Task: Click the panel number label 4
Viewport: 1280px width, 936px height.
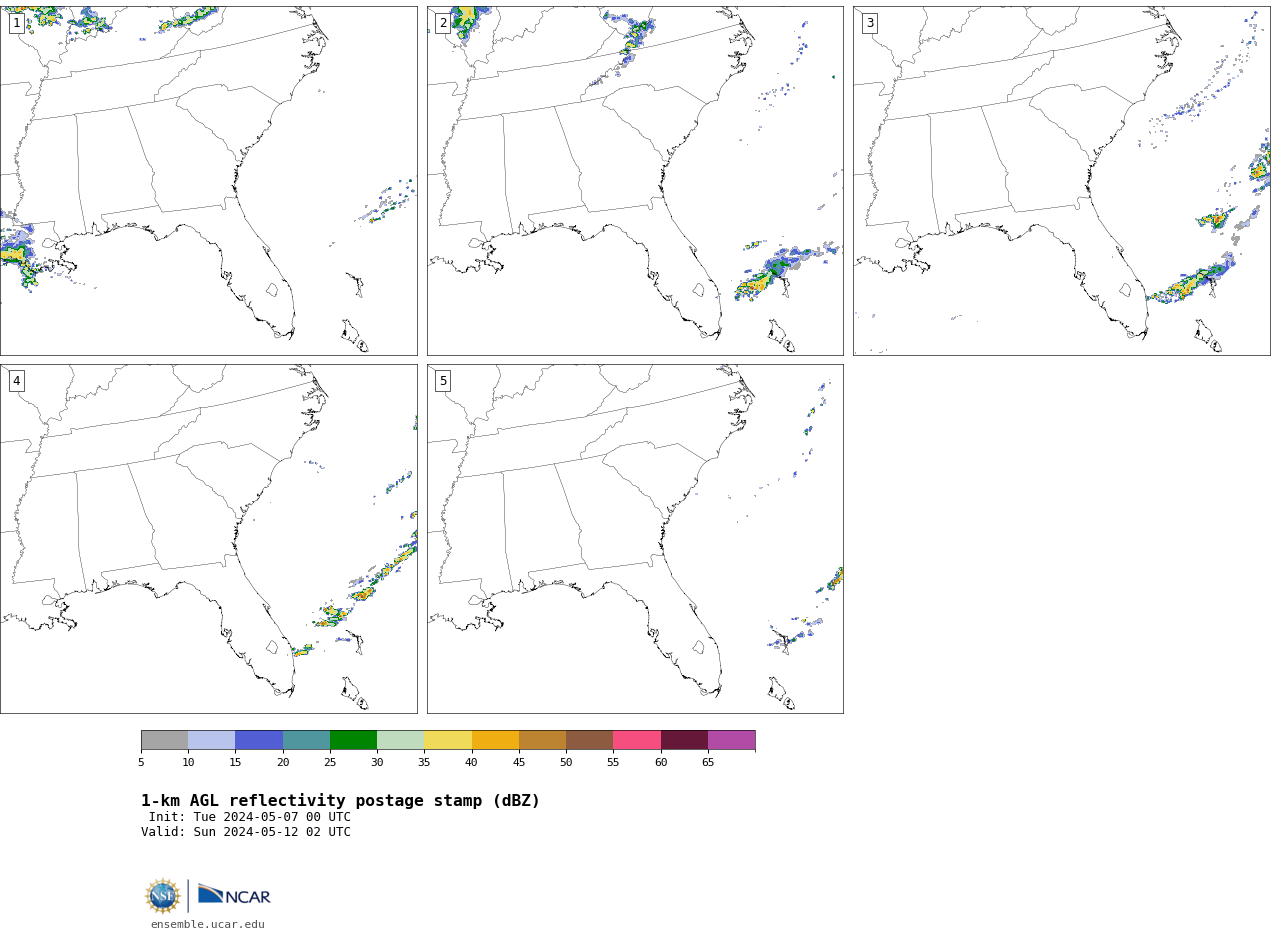Action: pyautogui.click(x=16, y=381)
